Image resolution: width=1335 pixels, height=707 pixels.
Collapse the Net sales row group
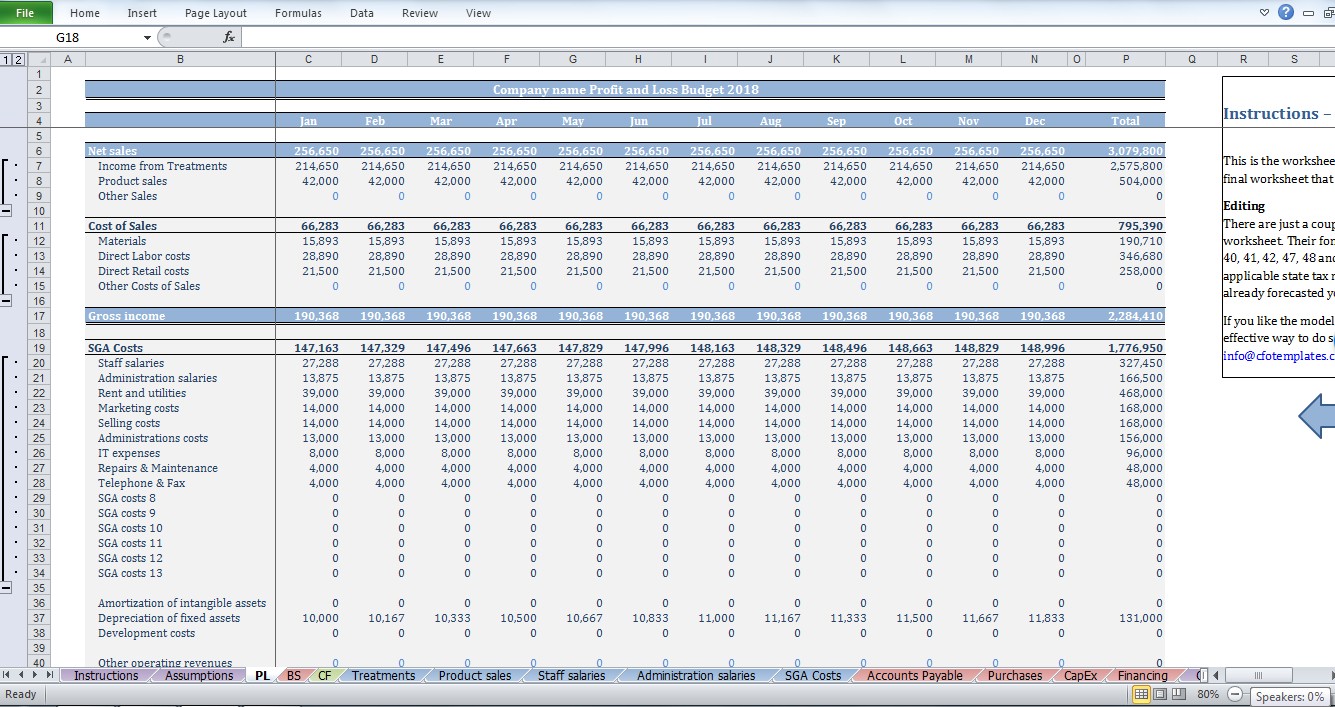pos(8,211)
